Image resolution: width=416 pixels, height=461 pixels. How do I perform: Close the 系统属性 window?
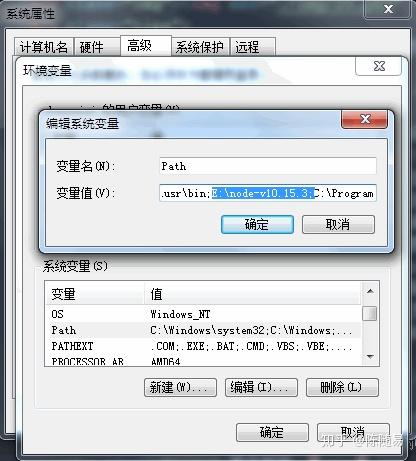click(388, 9)
